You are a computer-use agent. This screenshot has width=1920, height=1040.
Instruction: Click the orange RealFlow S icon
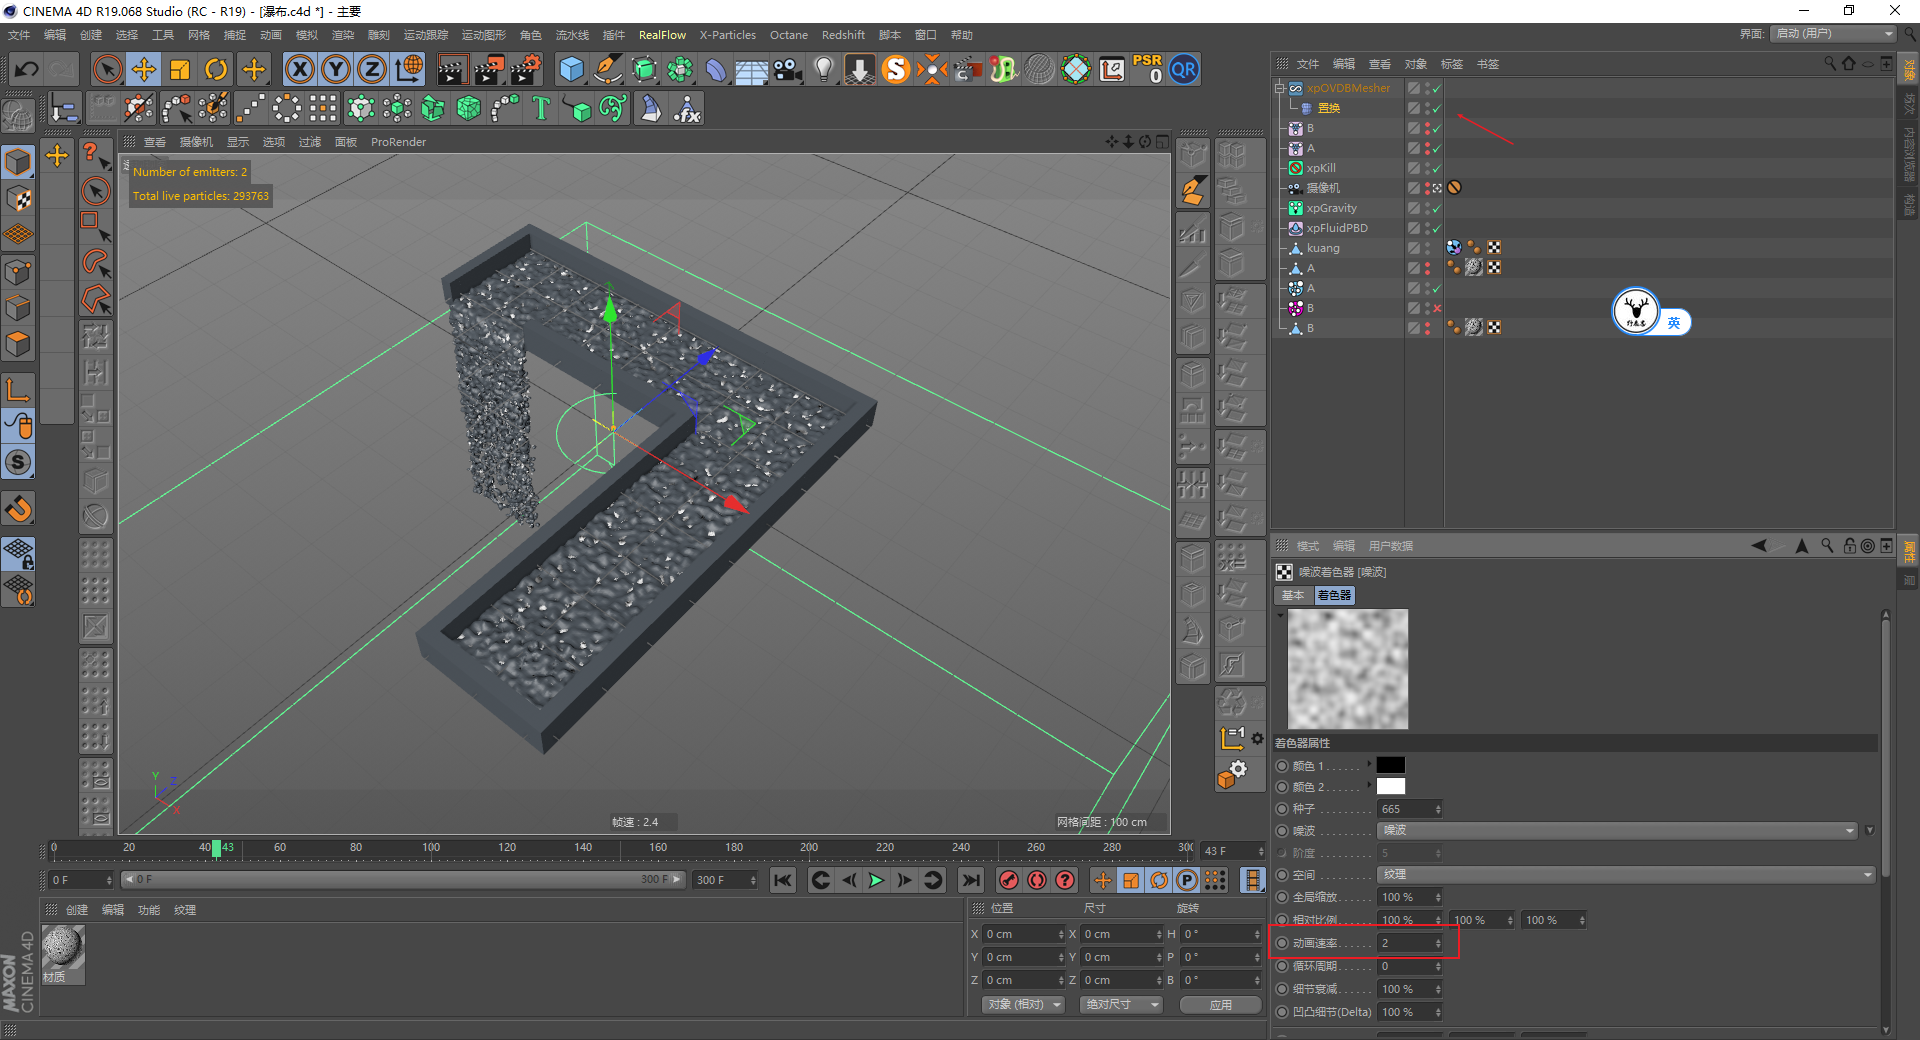tap(896, 69)
